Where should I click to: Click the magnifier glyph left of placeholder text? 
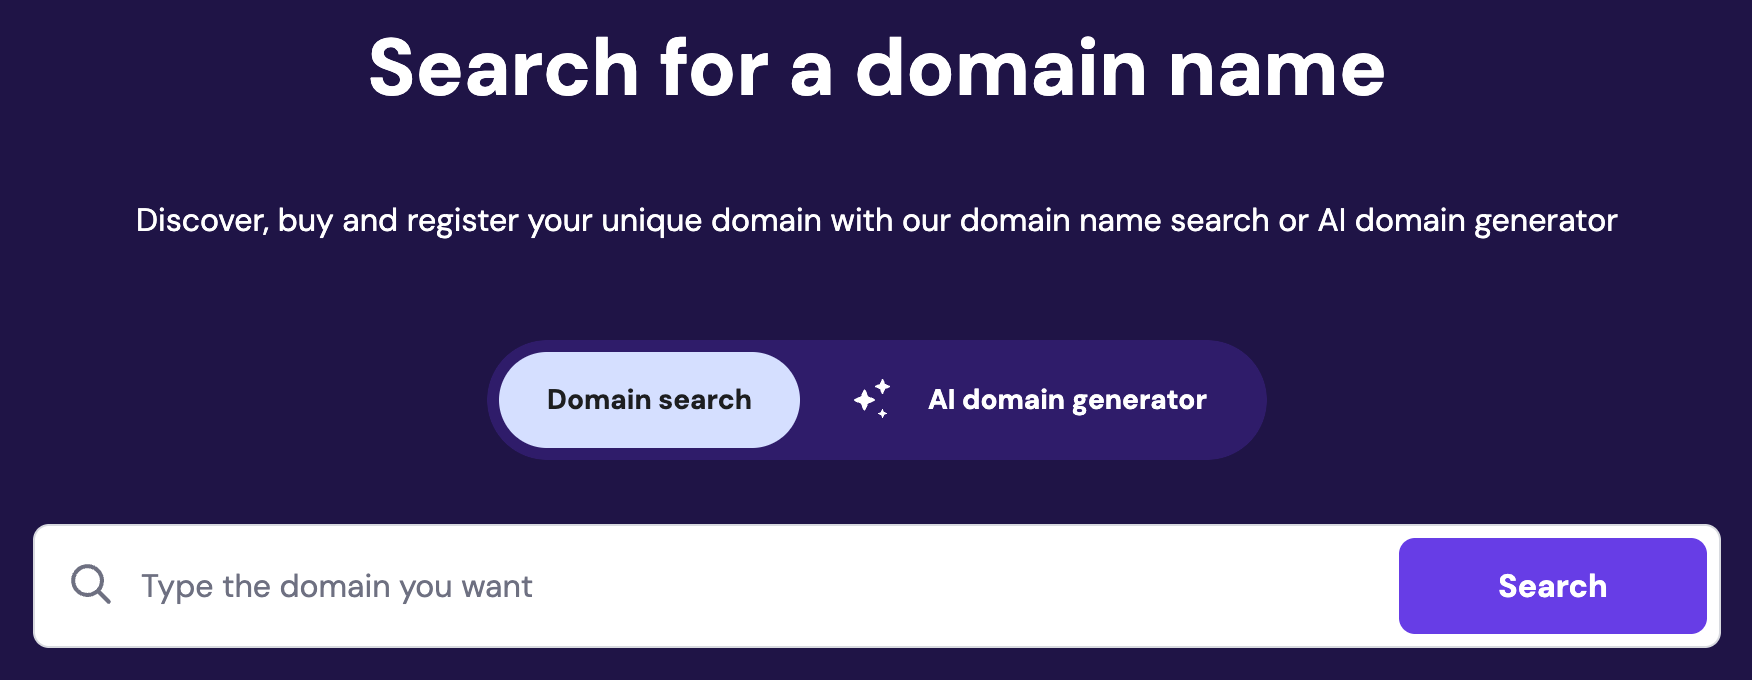90,585
